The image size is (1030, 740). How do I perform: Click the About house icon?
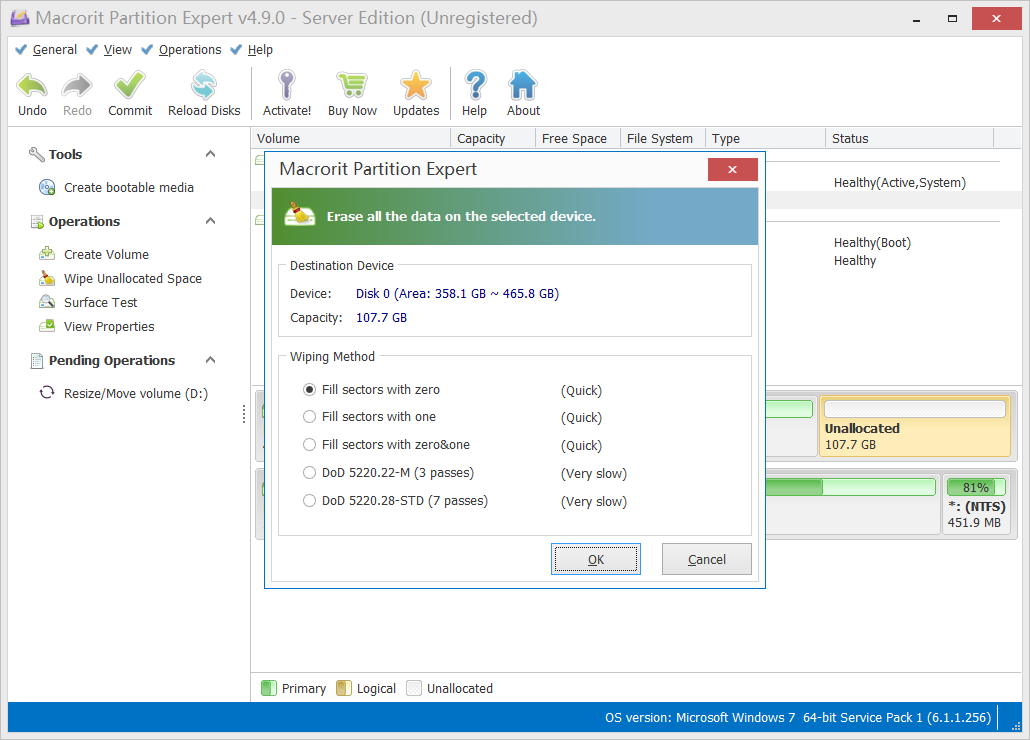click(523, 85)
